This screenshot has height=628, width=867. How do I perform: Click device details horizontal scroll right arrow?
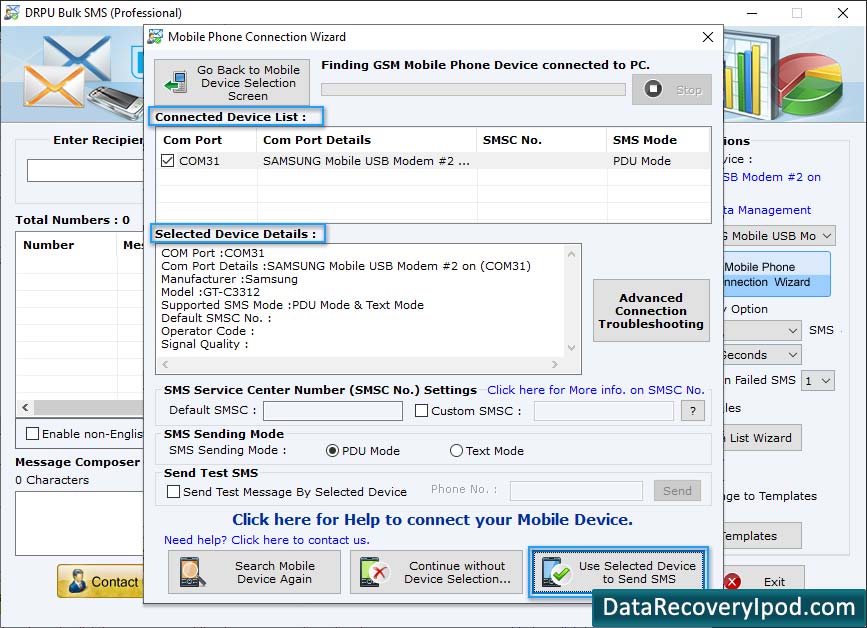click(555, 364)
